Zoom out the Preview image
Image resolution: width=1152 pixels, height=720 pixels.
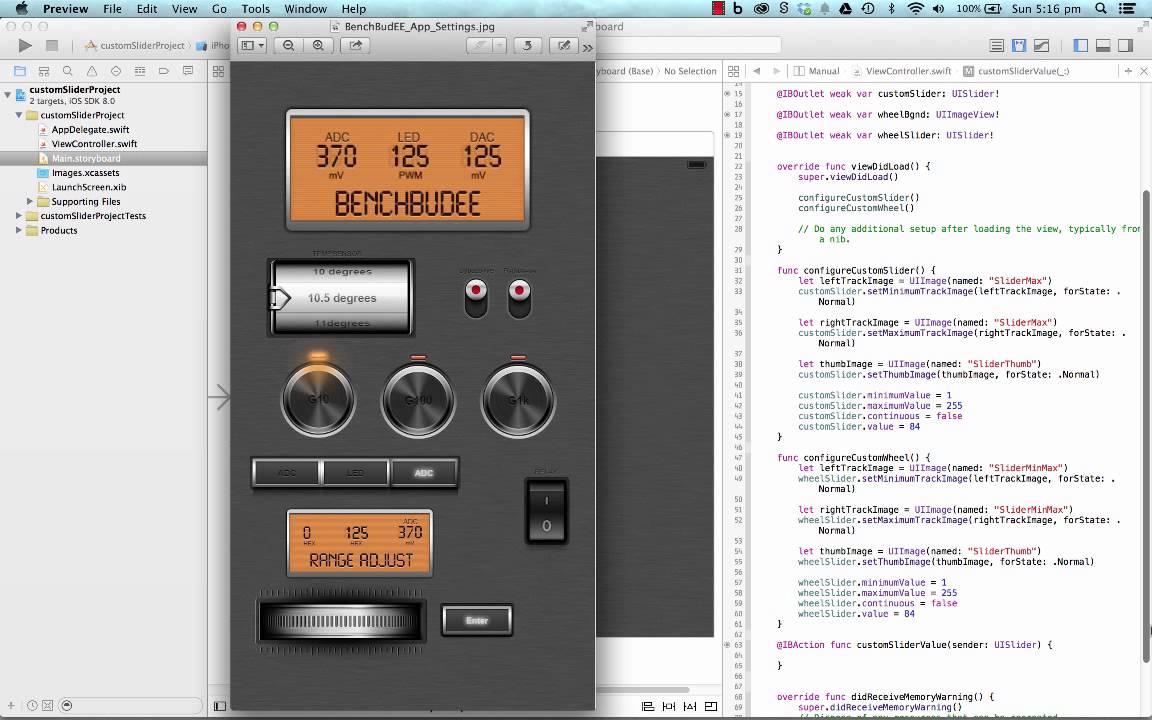tap(289, 46)
